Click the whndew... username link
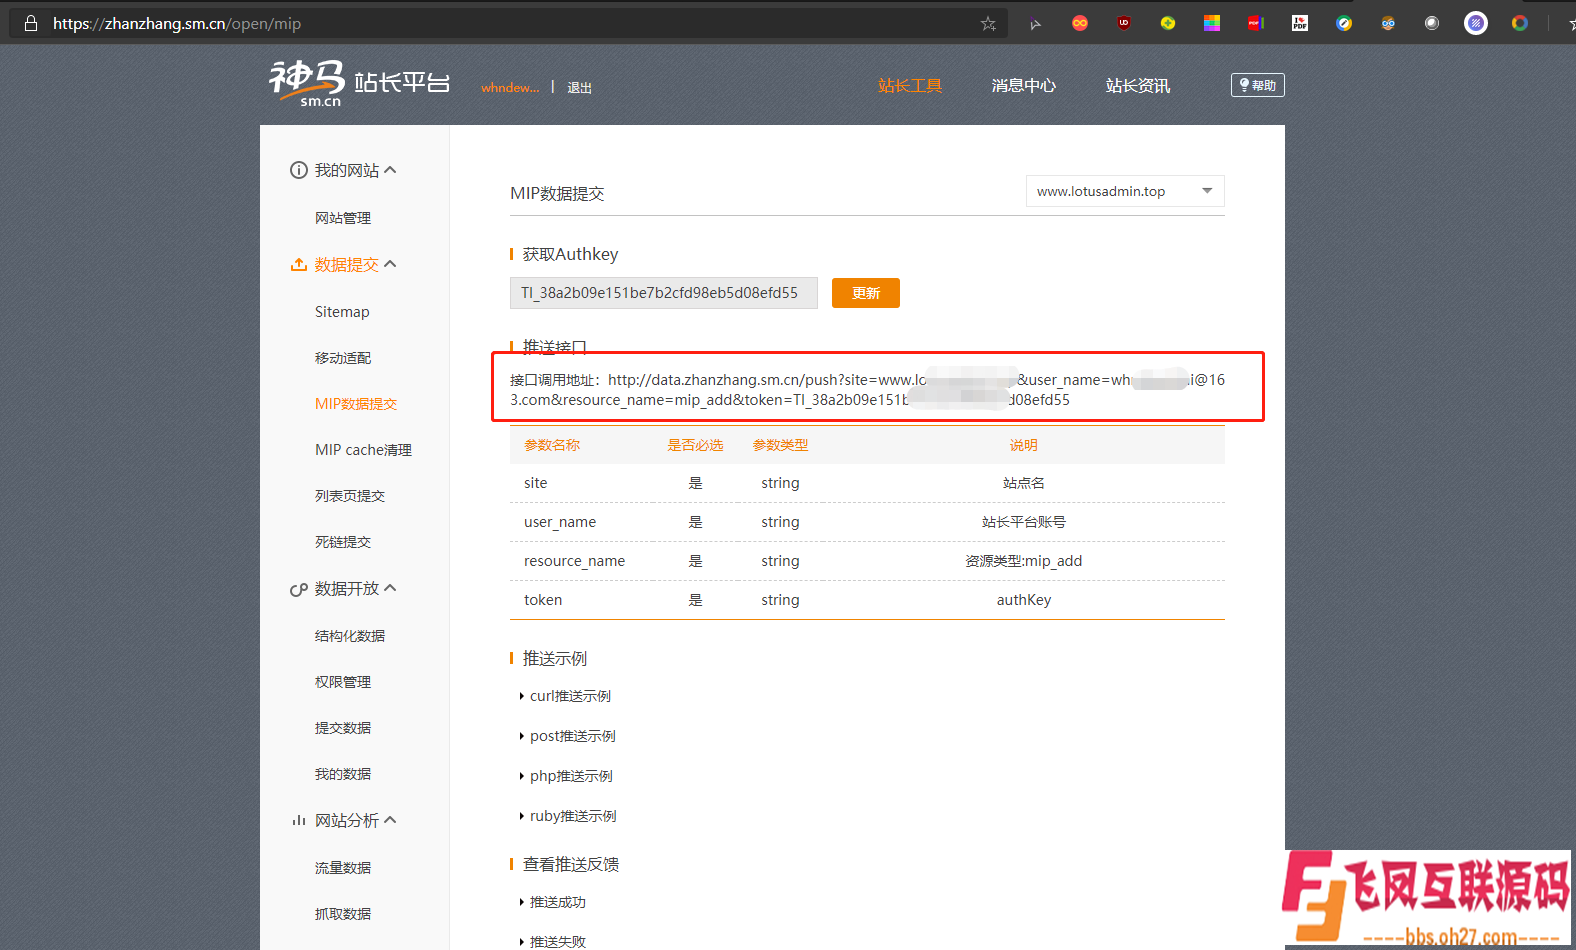 click(x=510, y=88)
